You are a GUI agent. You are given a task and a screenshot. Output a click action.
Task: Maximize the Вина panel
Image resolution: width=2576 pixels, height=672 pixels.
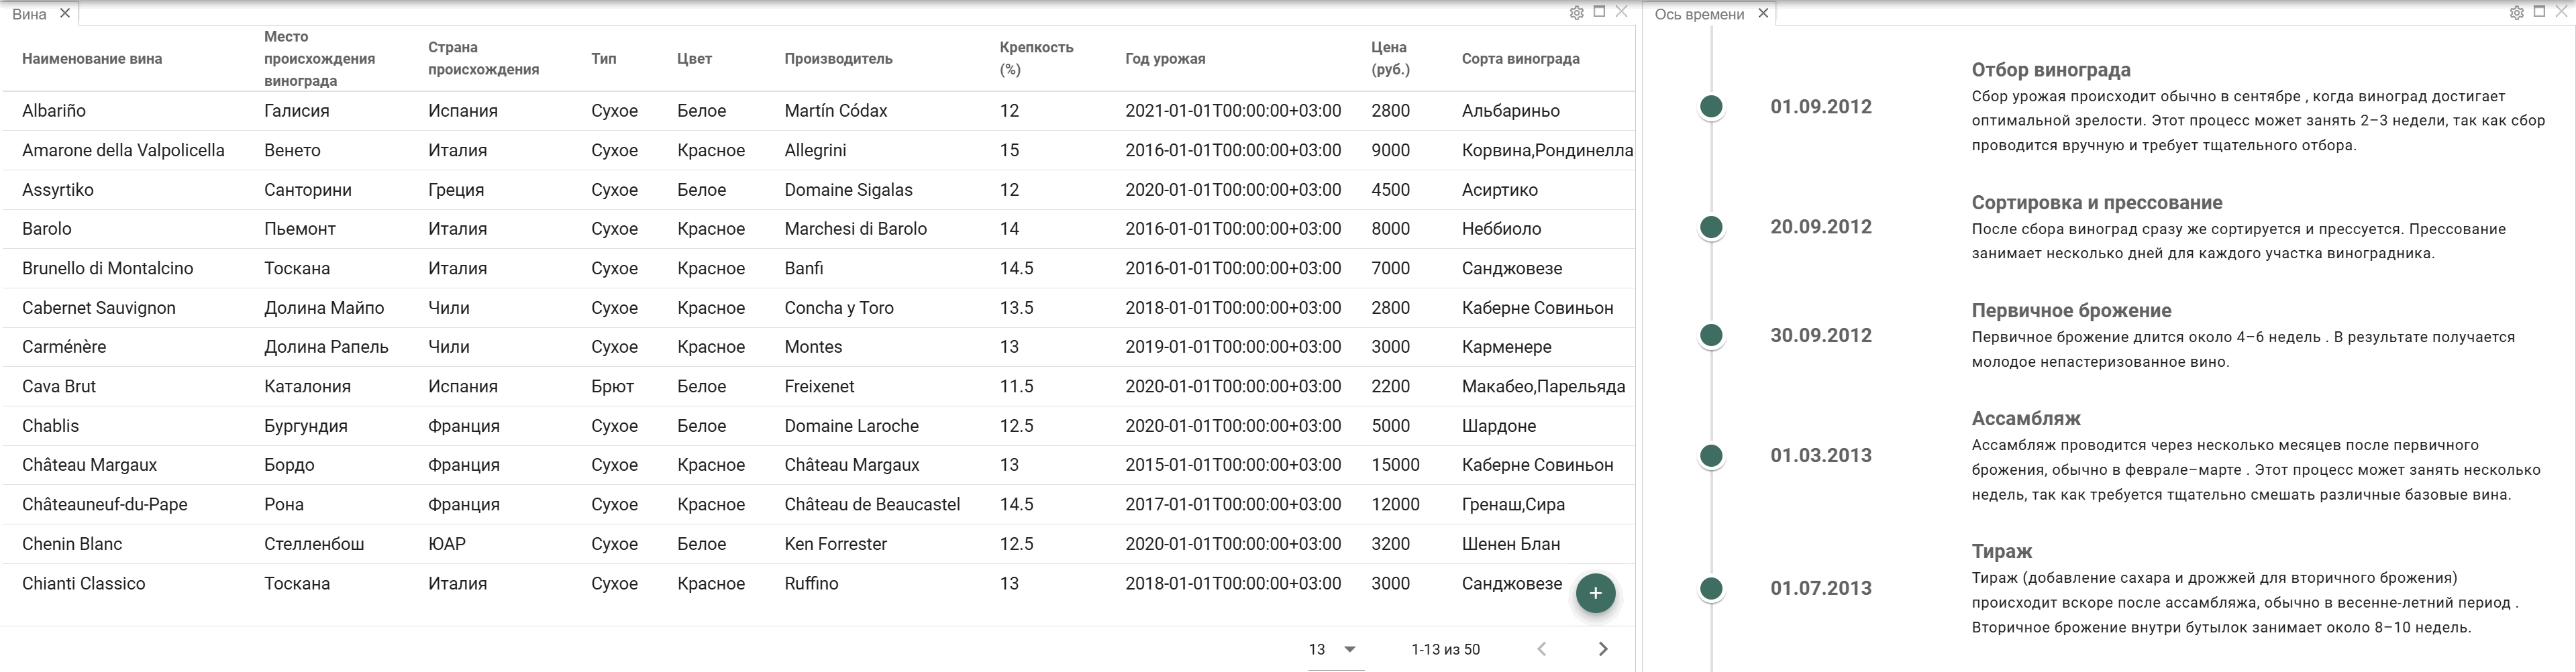(x=1599, y=12)
